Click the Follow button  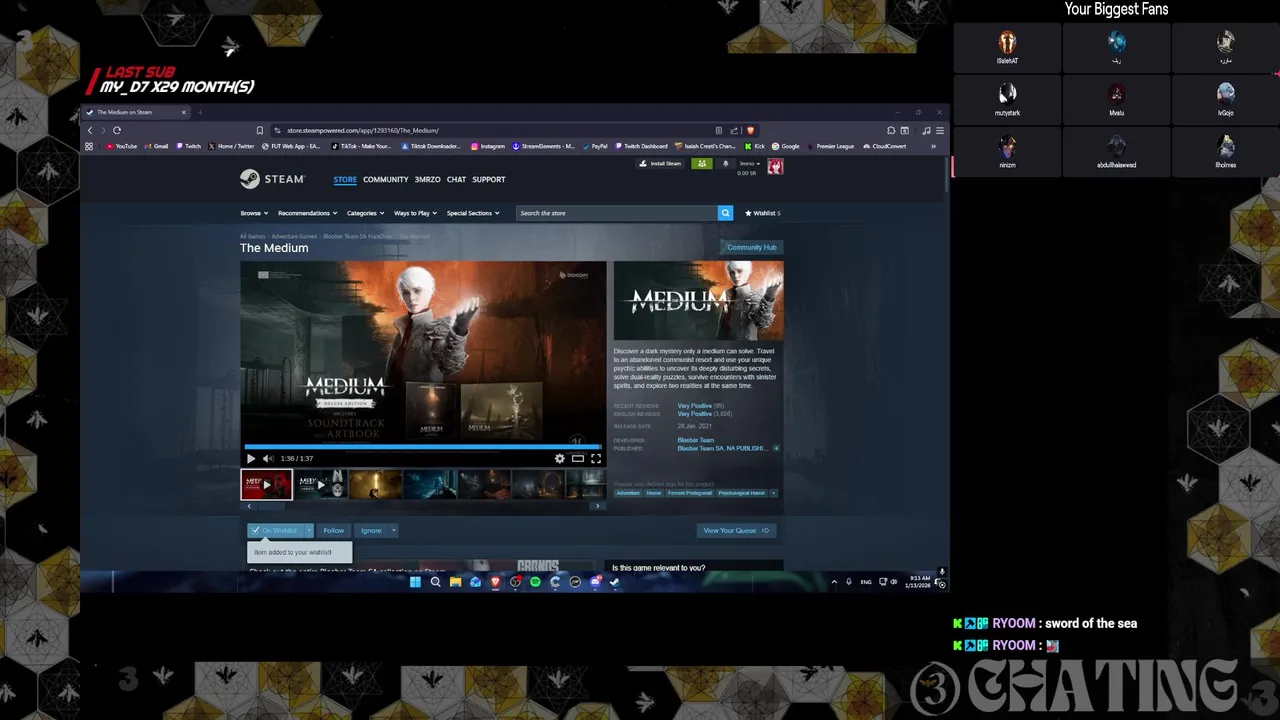(334, 530)
